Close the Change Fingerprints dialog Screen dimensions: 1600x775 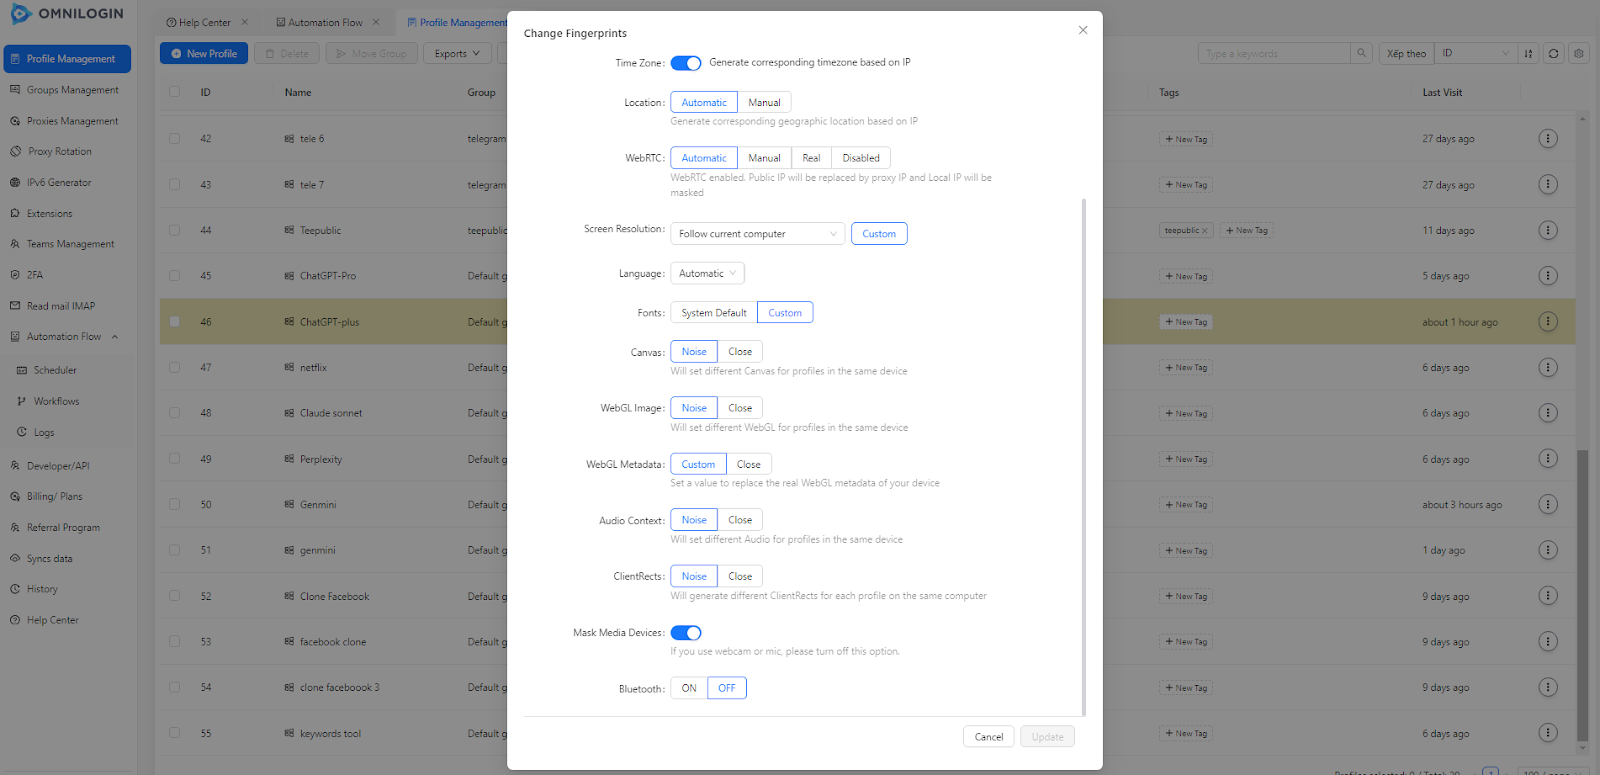[x=1083, y=30]
